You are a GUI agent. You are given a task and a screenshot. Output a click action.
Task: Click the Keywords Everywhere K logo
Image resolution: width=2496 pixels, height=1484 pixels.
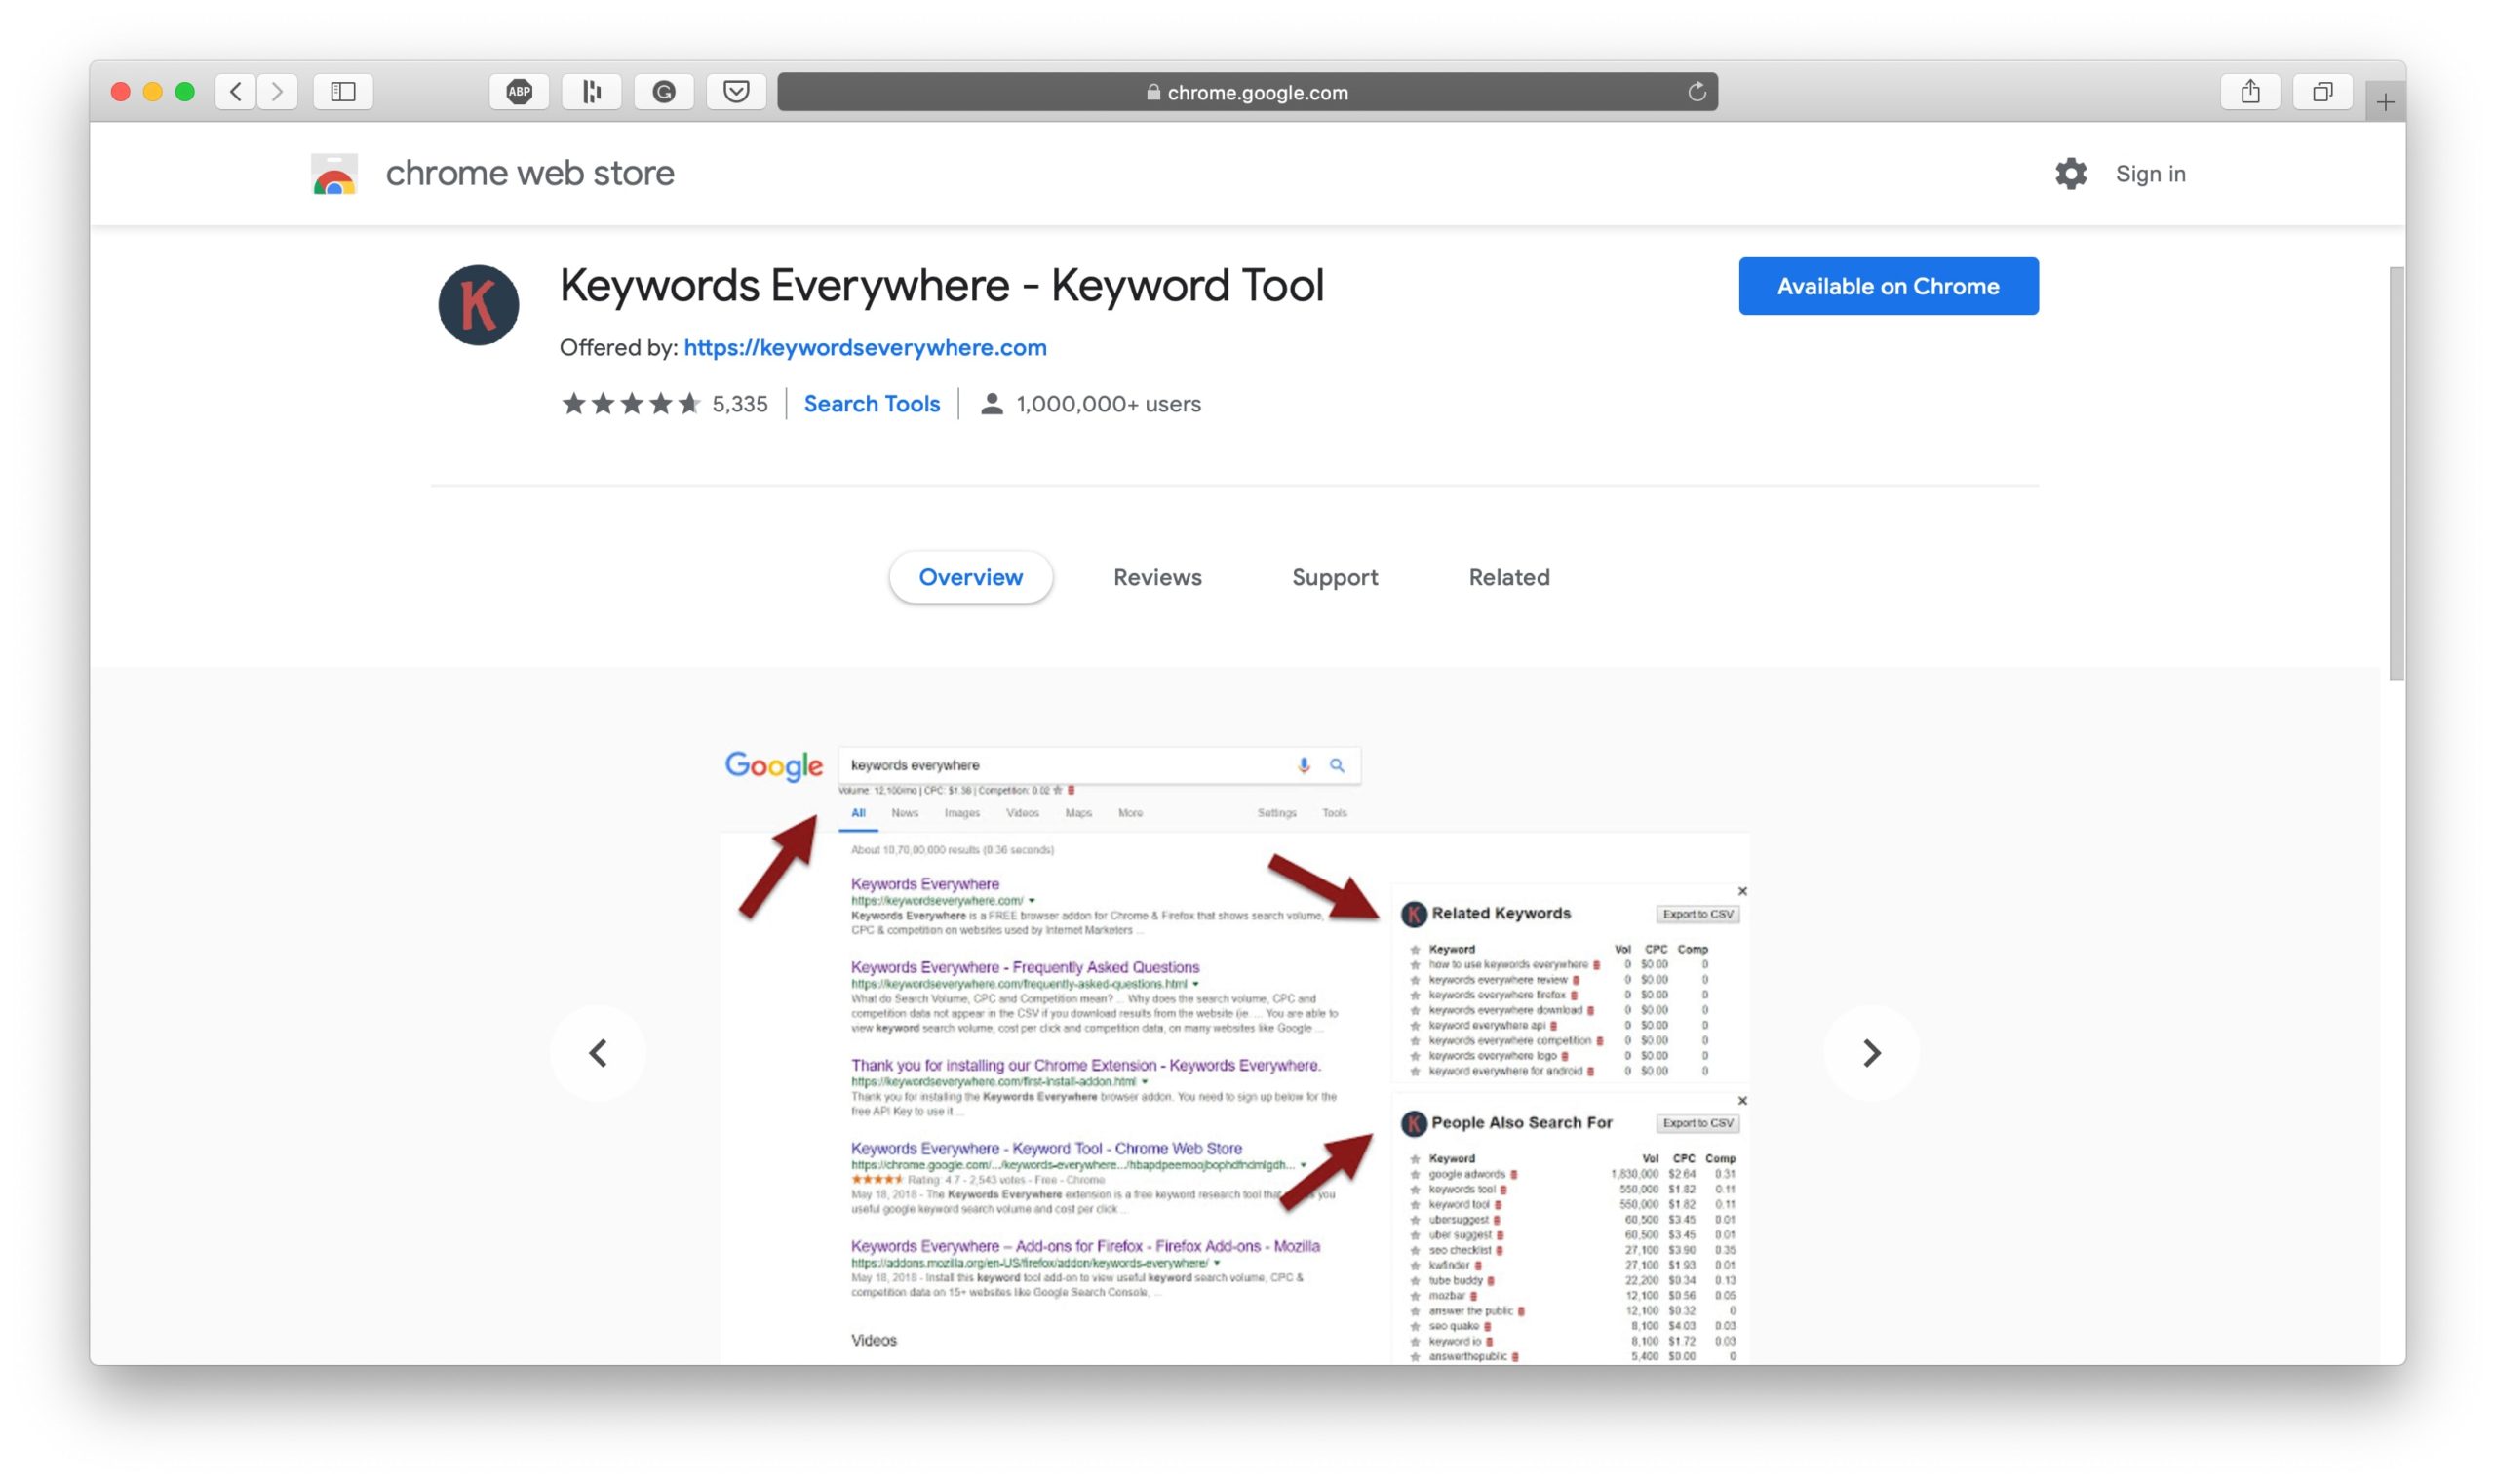pyautogui.click(x=478, y=305)
